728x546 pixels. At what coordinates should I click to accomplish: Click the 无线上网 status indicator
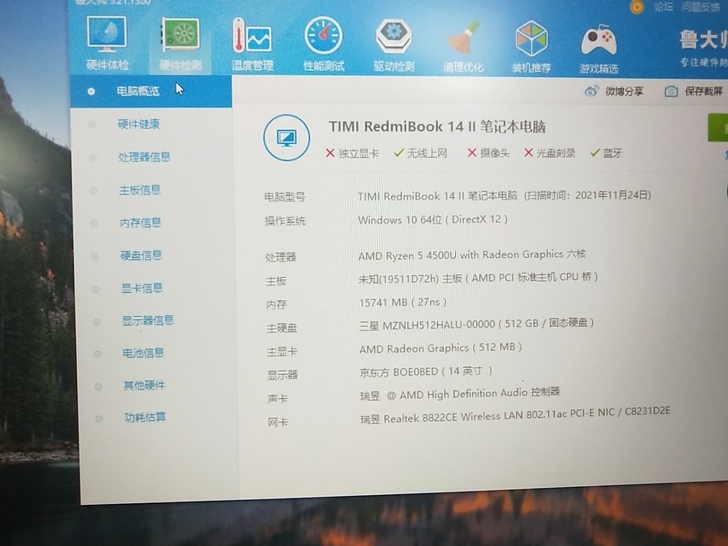(421, 153)
